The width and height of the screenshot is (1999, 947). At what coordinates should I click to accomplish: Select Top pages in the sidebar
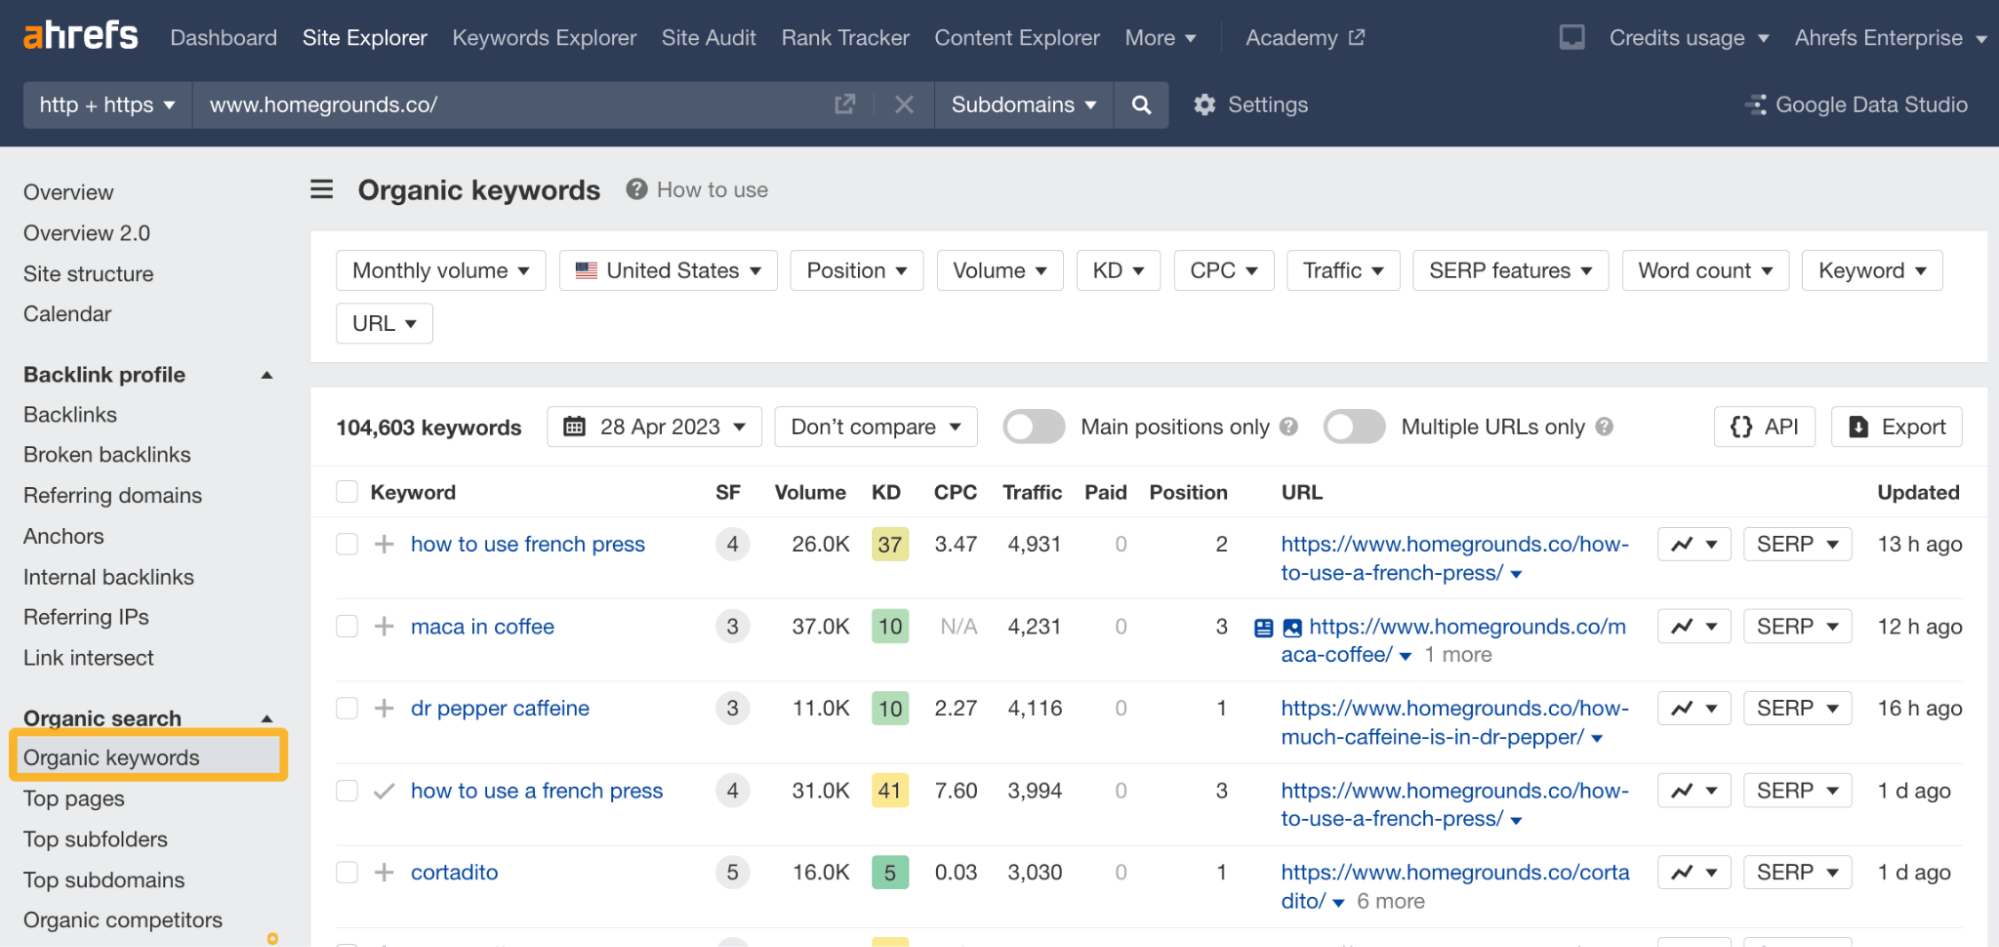click(x=73, y=798)
